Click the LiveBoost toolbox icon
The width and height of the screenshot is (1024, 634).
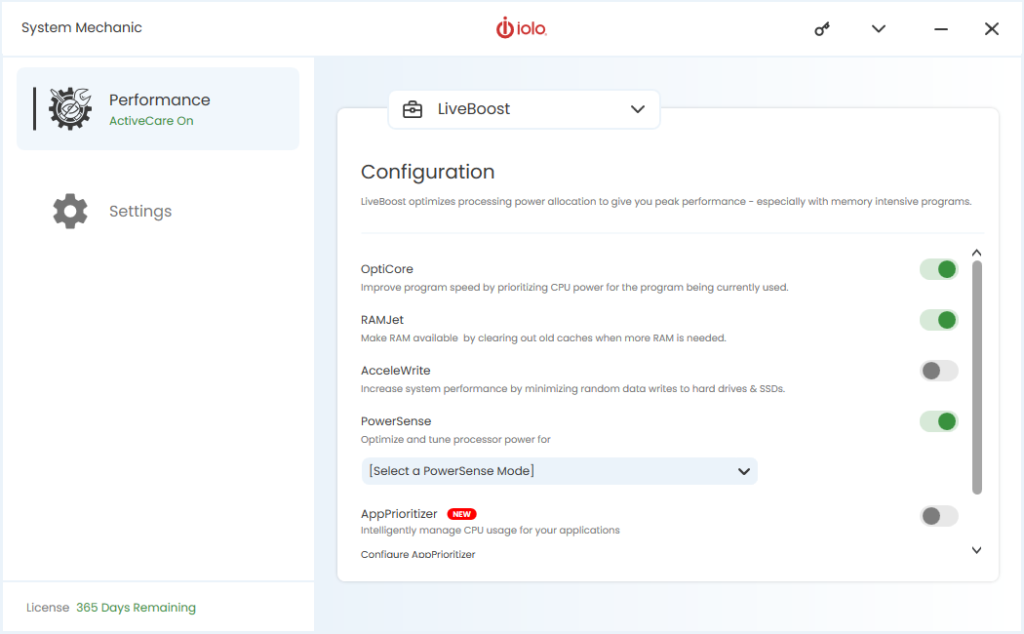pos(412,109)
